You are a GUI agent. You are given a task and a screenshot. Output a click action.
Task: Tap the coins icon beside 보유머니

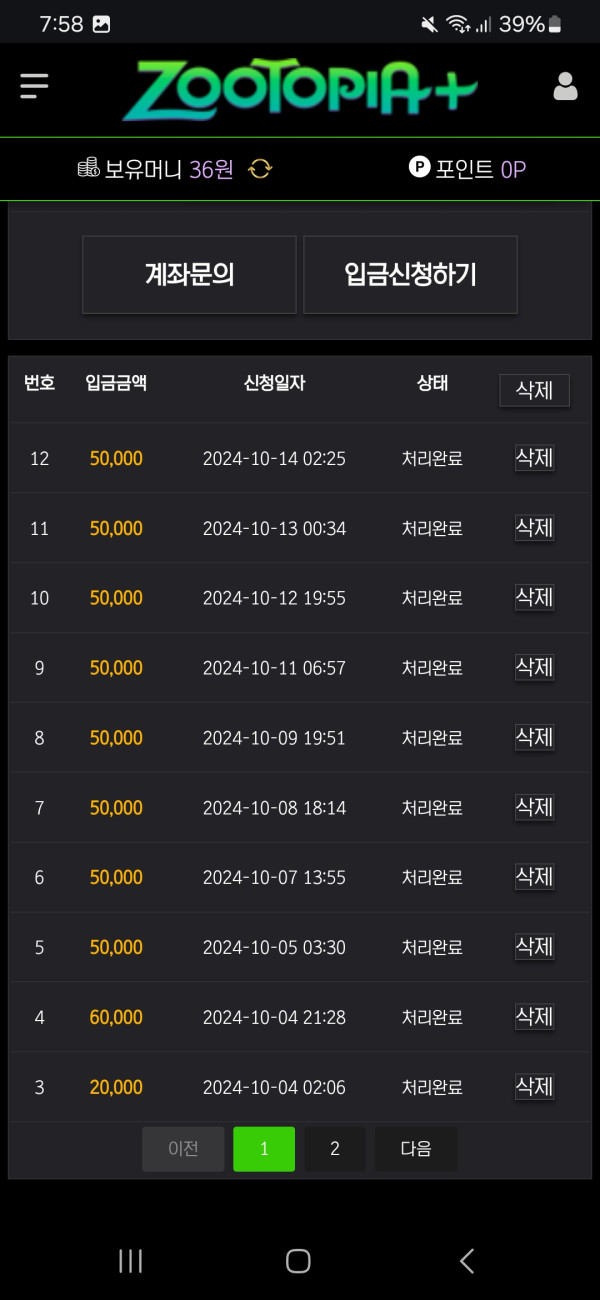click(88, 168)
